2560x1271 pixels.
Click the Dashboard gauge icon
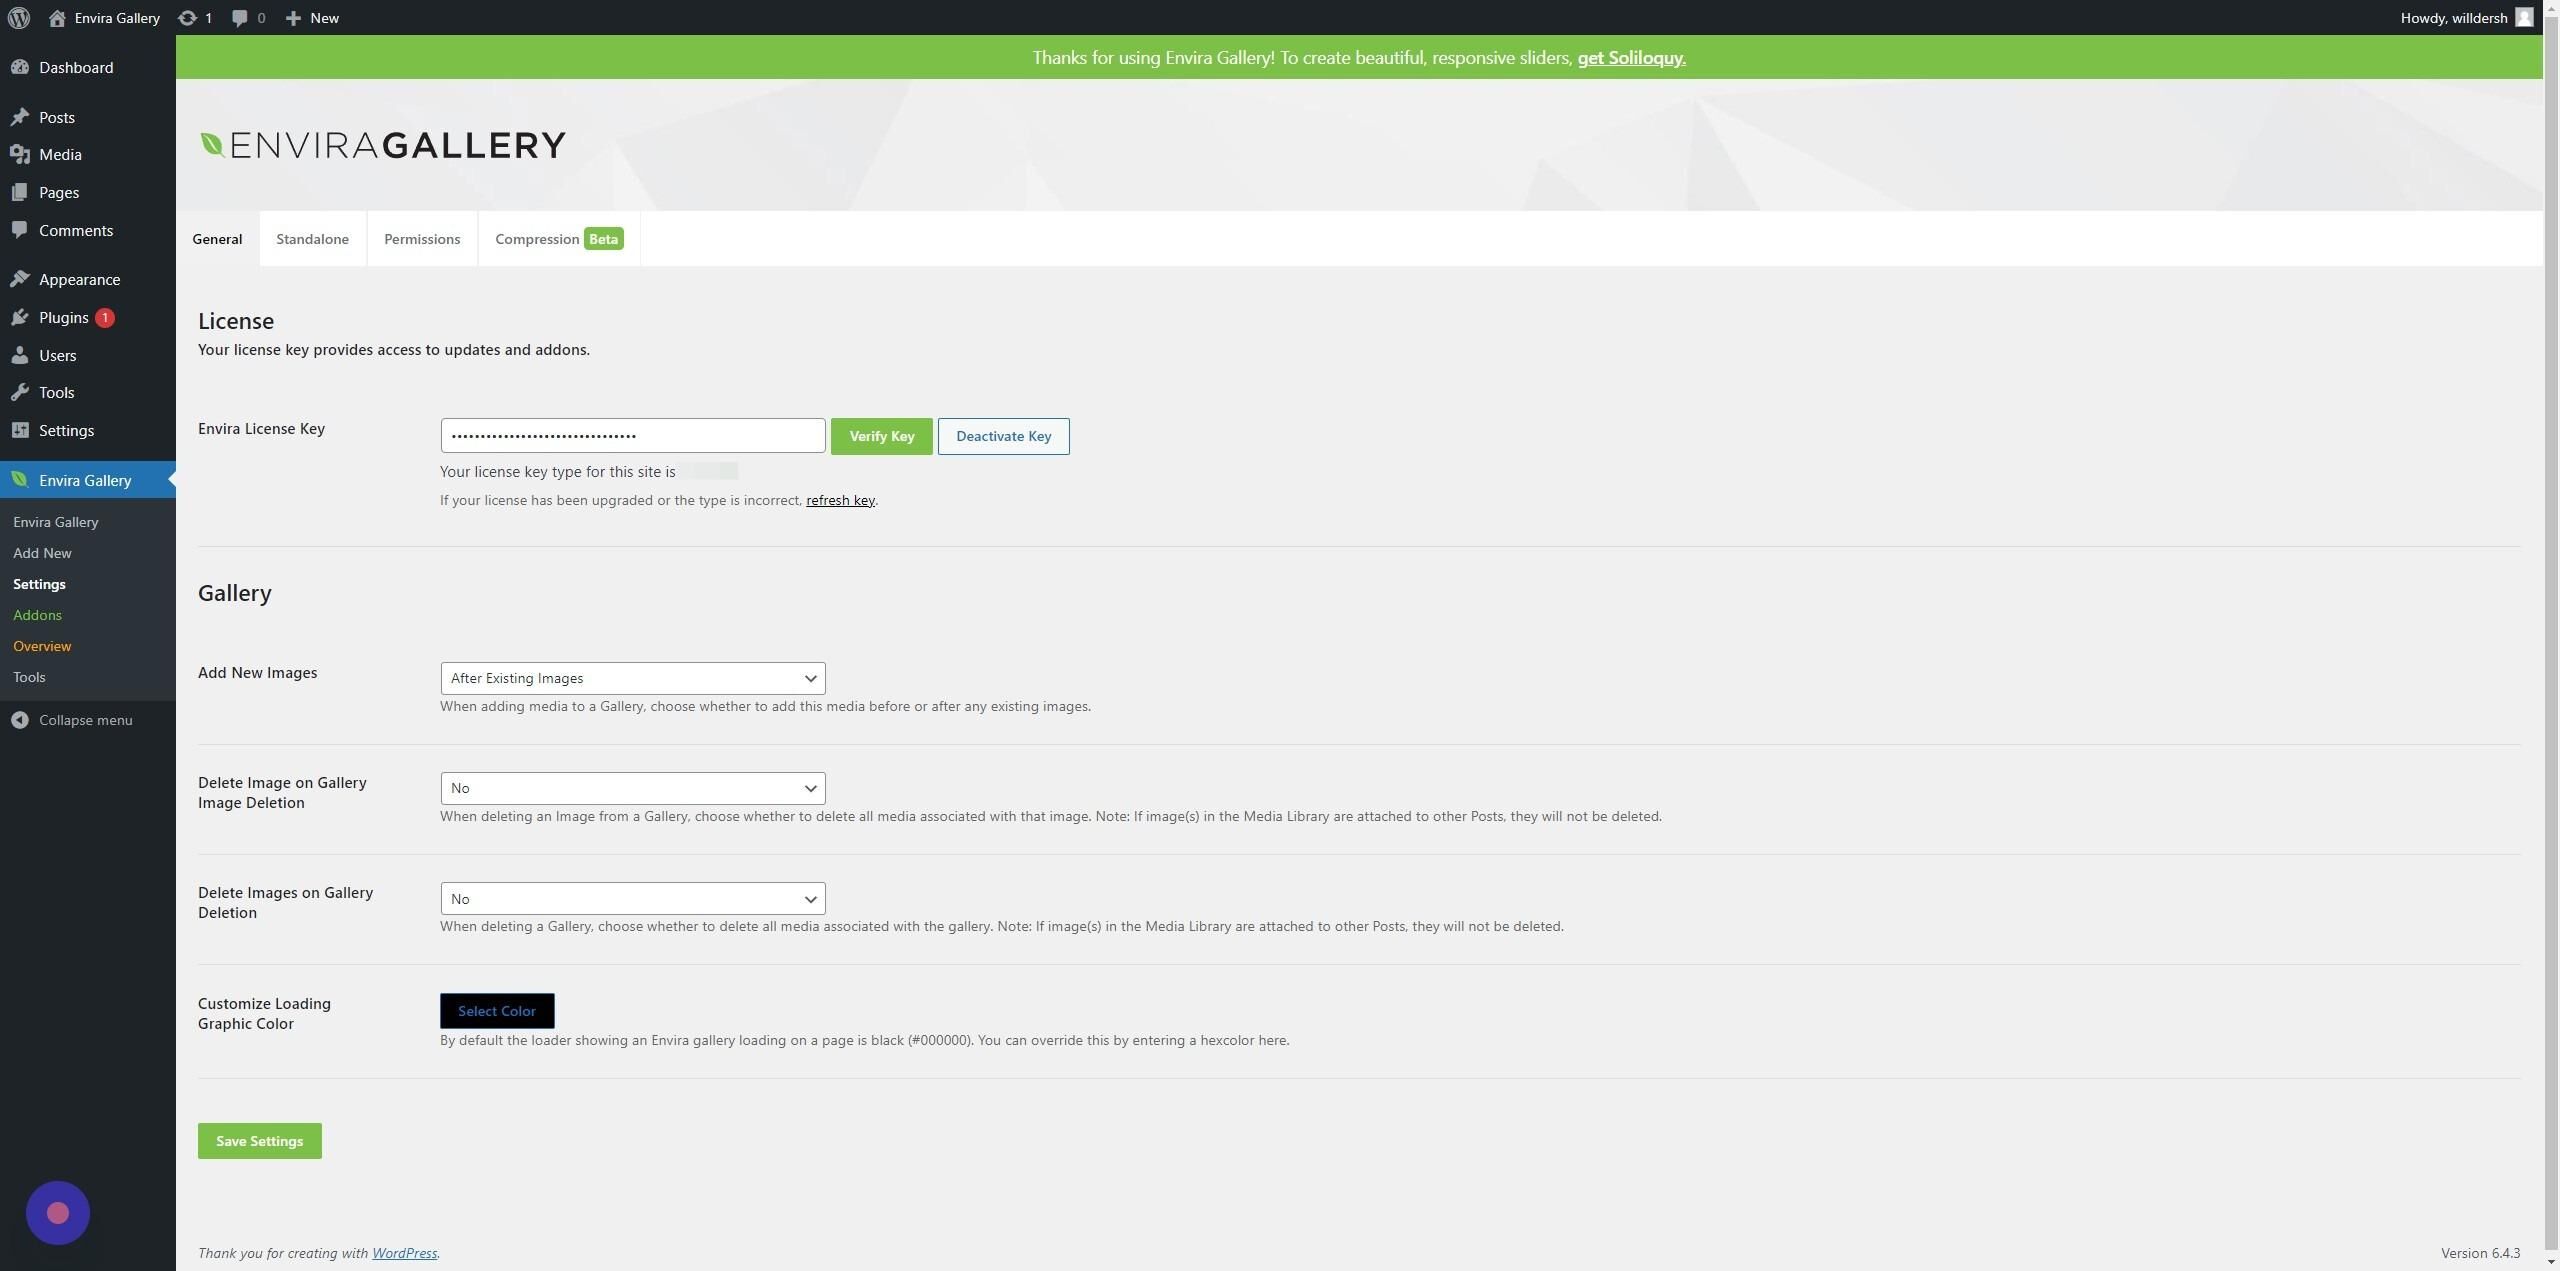point(20,67)
